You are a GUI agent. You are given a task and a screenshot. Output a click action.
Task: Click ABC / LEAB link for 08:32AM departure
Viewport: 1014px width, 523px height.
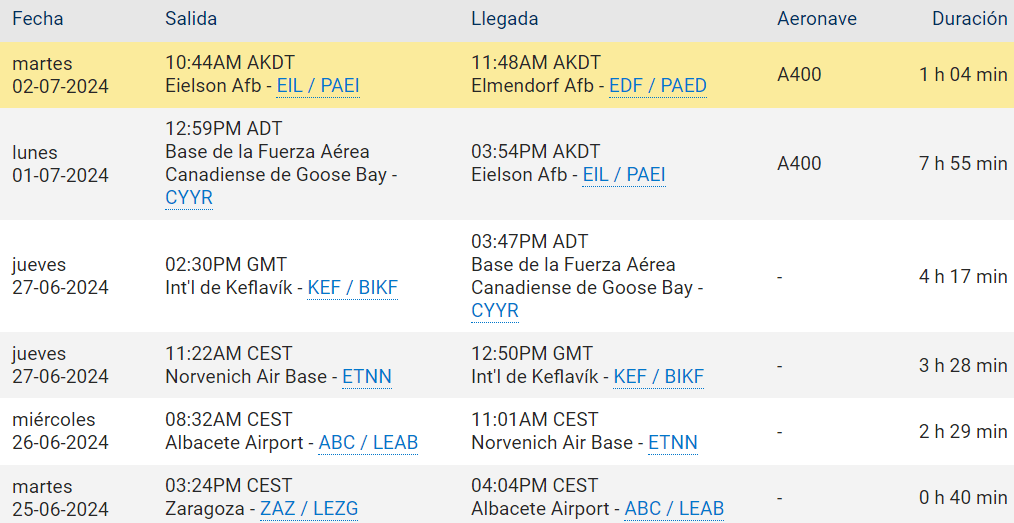point(368,443)
